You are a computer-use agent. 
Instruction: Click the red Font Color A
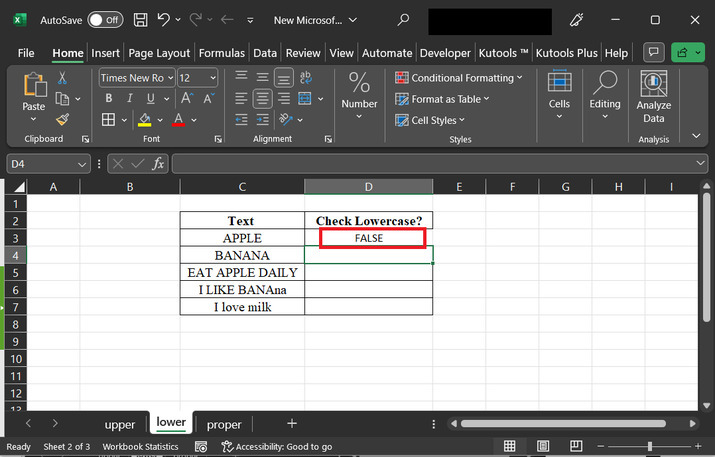pos(178,120)
